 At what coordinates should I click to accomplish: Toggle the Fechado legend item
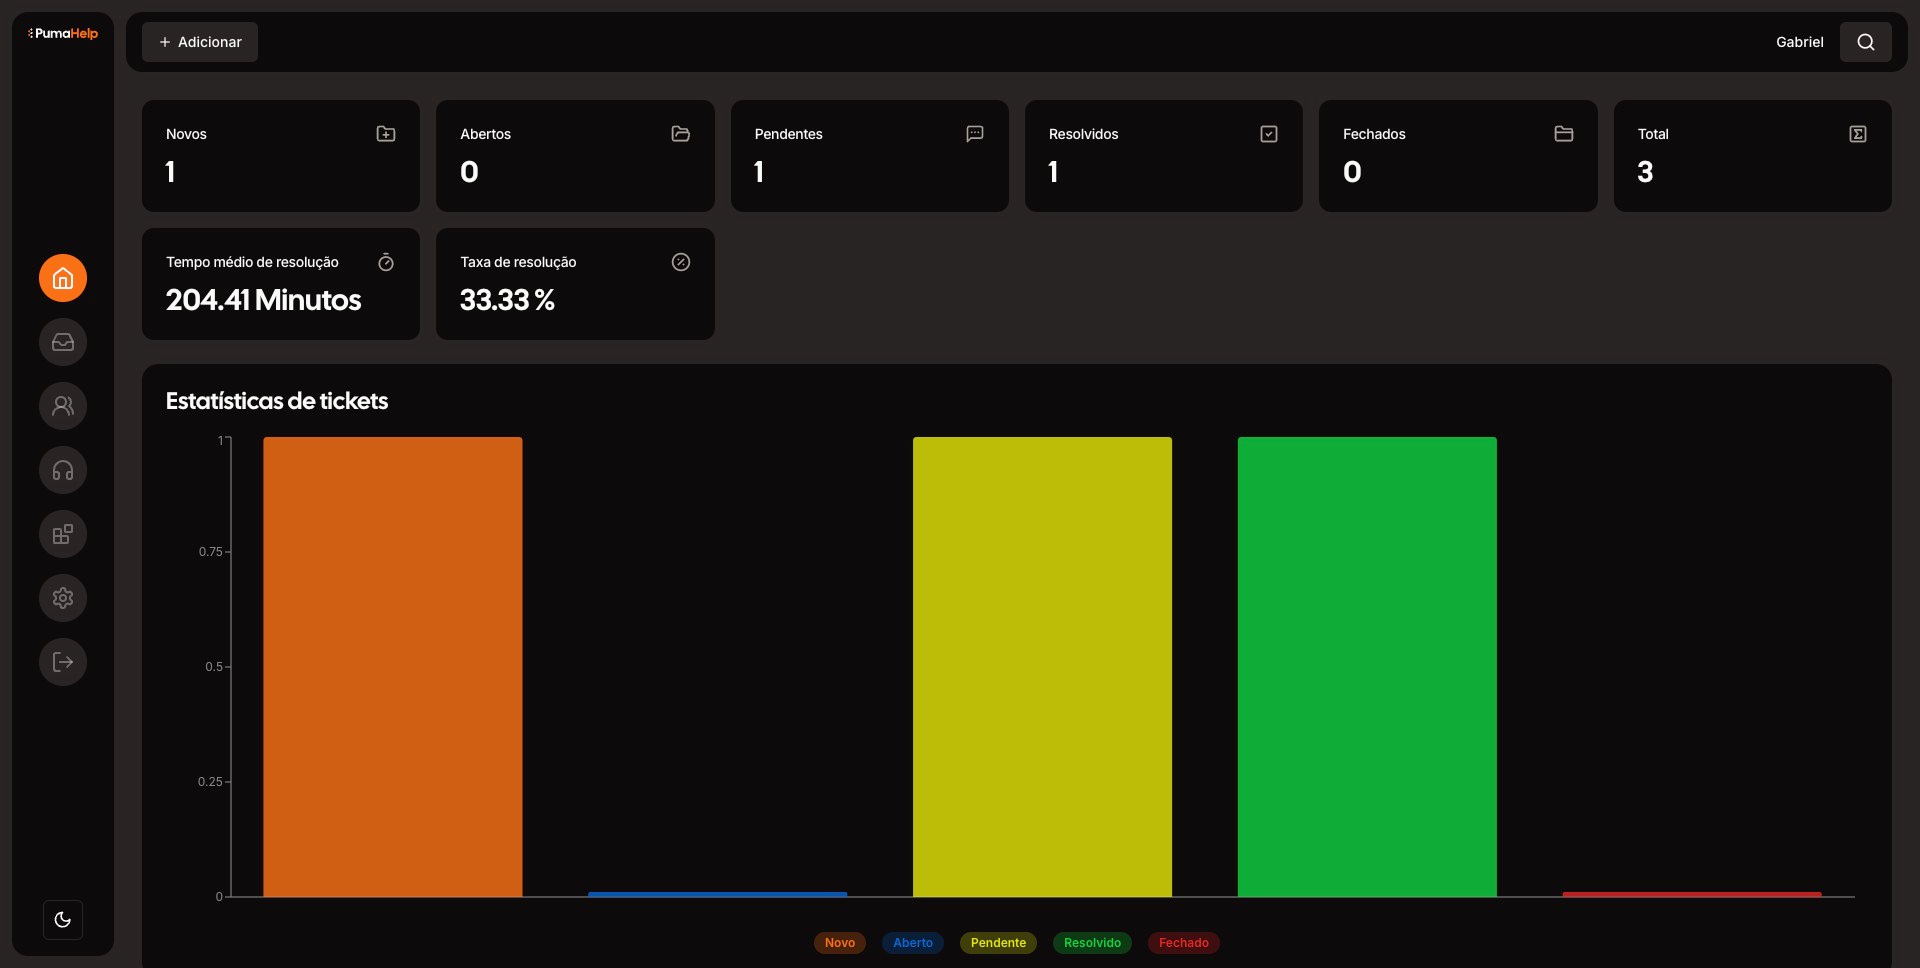(1184, 943)
